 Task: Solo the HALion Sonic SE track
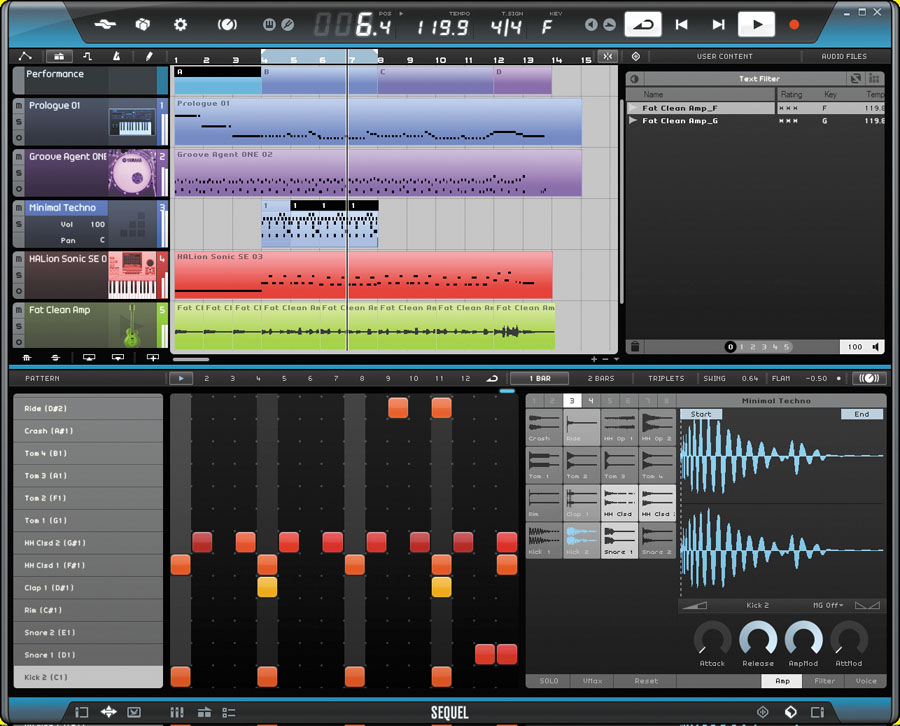click(19, 275)
